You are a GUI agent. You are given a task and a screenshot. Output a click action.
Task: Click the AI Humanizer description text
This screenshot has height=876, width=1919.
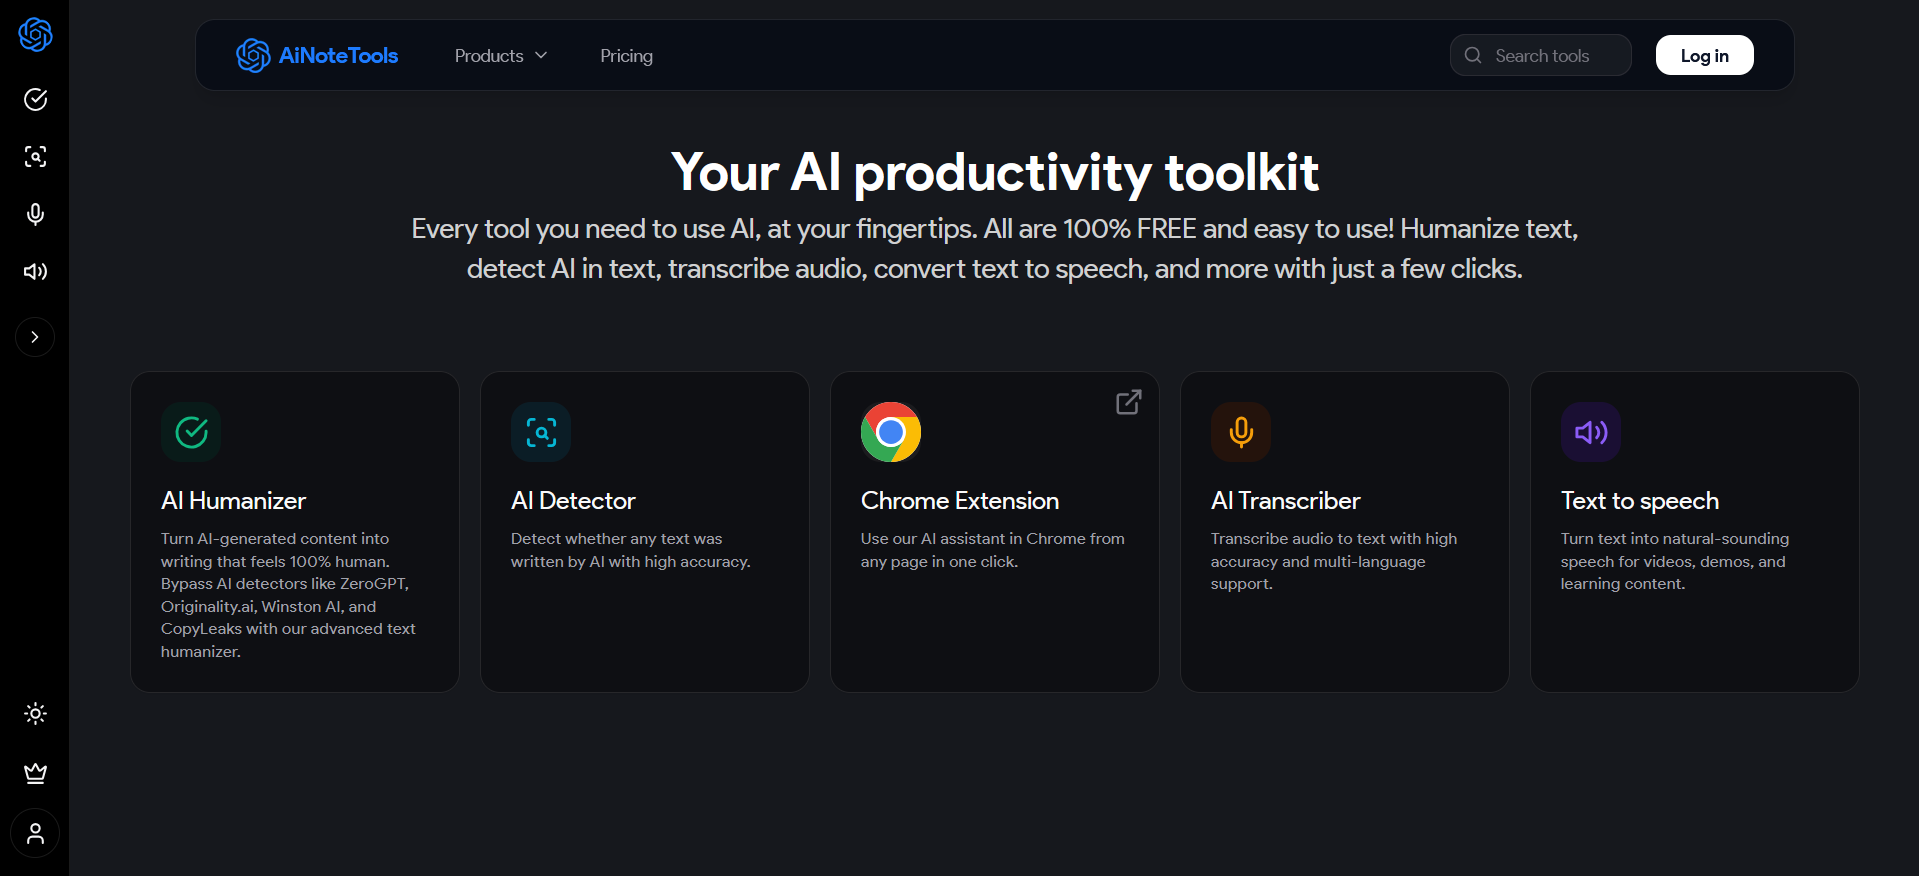pyautogui.click(x=288, y=595)
